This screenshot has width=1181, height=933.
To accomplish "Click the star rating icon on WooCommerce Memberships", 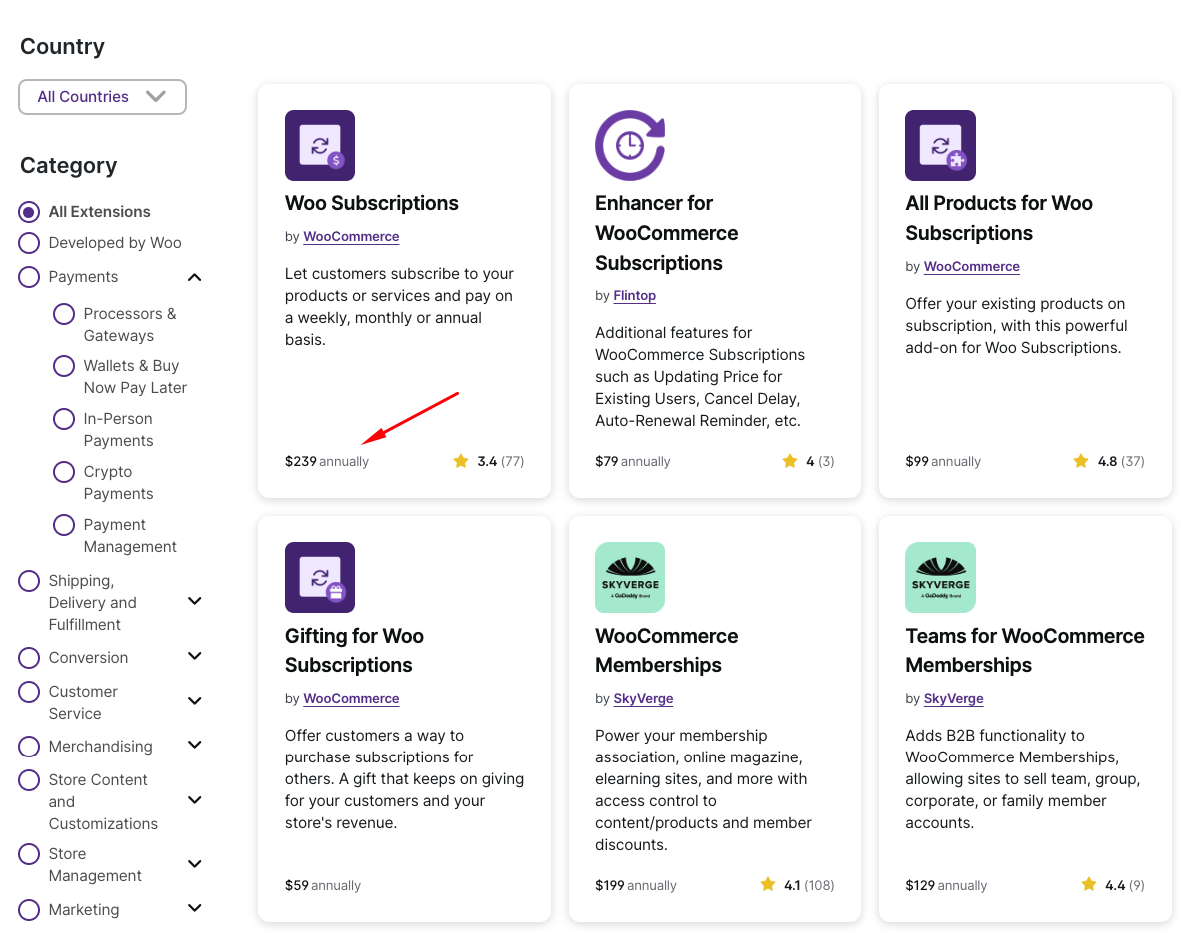I will coord(768,885).
